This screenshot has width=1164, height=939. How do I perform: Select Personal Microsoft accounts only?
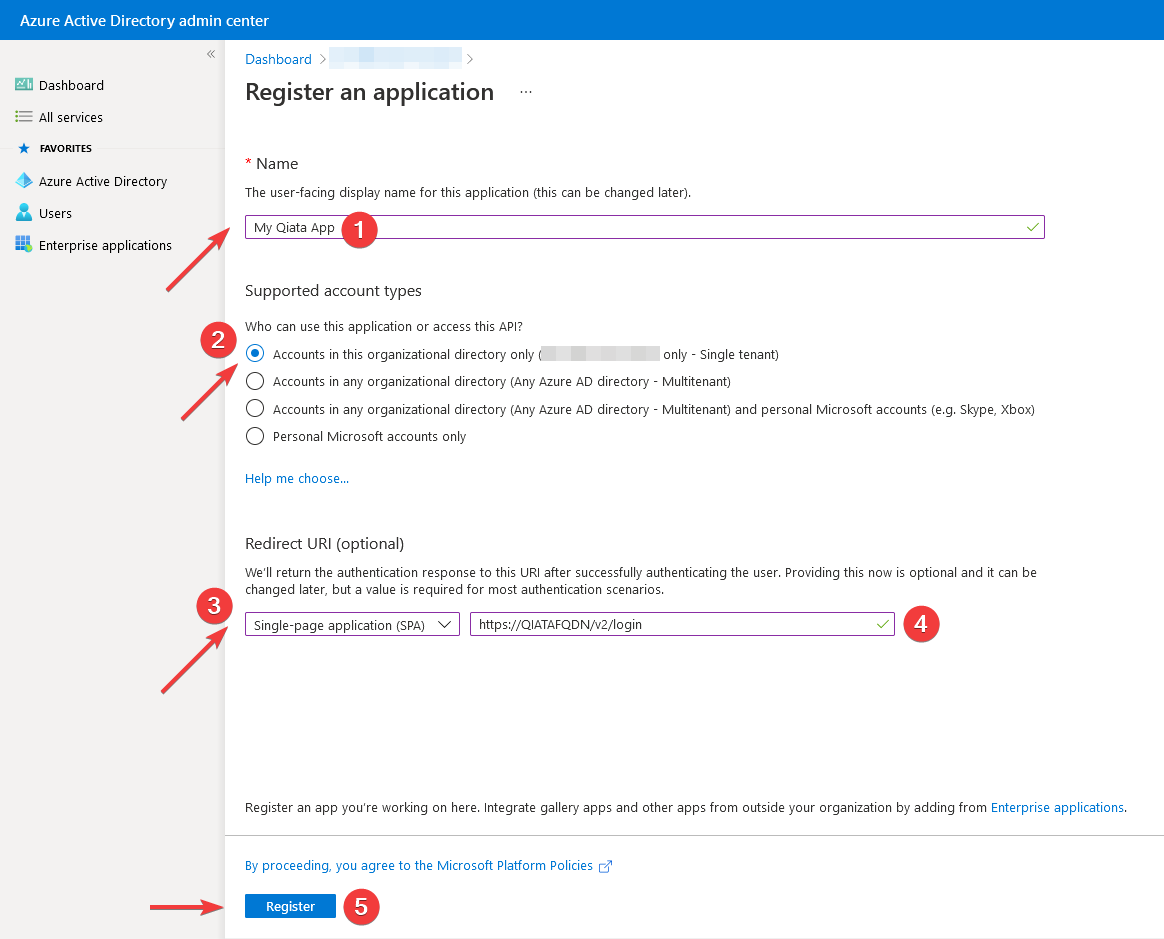[255, 436]
